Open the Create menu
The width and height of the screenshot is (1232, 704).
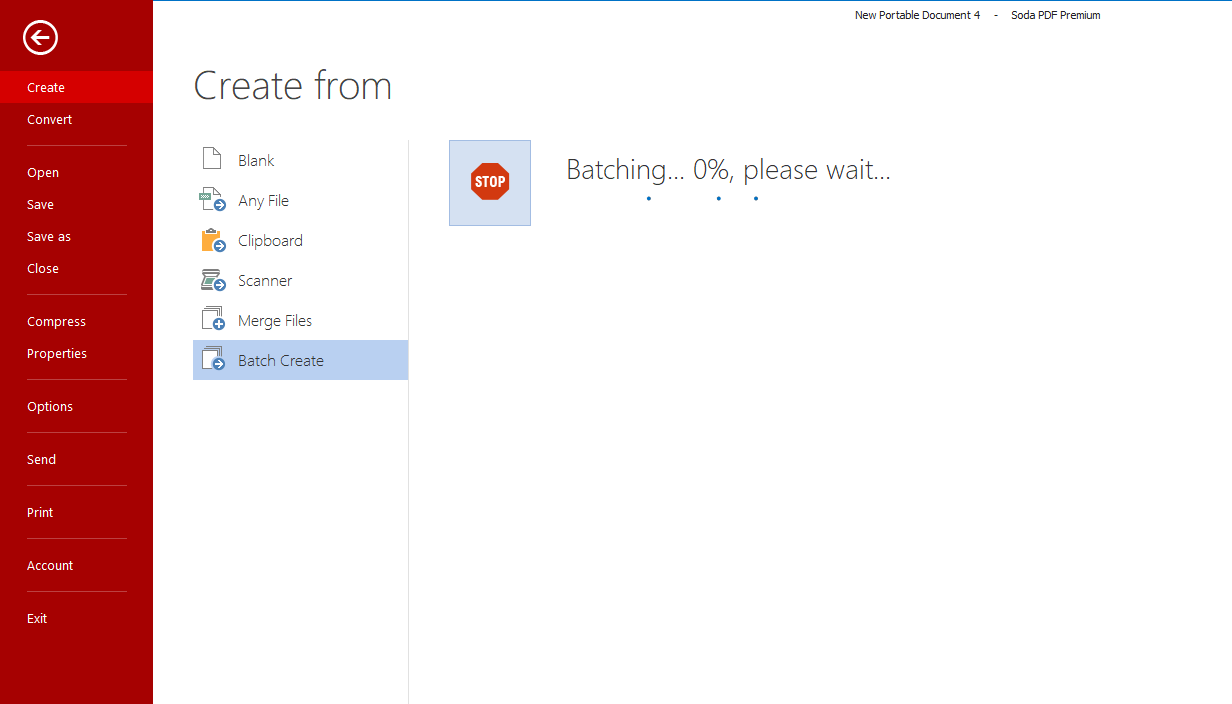pyautogui.click(x=76, y=87)
